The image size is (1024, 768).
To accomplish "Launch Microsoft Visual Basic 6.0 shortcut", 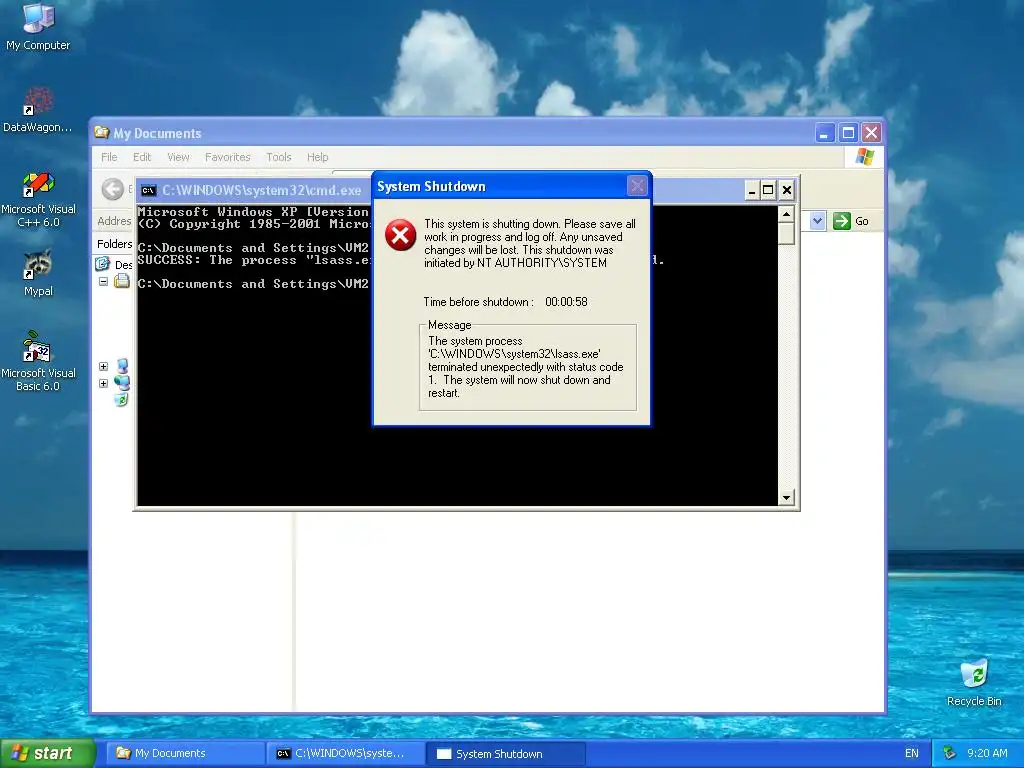I will point(38,361).
